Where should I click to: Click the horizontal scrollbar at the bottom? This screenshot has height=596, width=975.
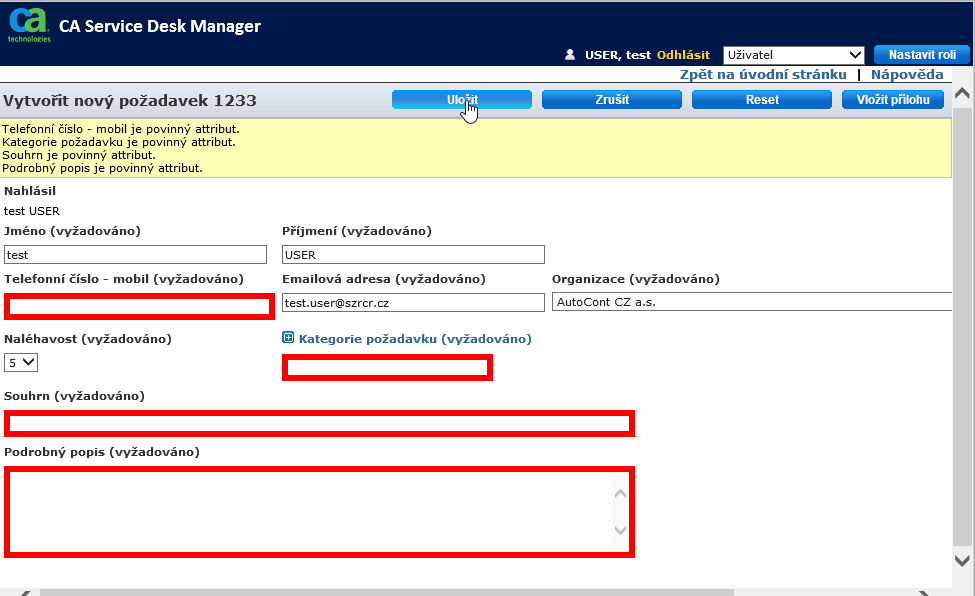click(387, 592)
